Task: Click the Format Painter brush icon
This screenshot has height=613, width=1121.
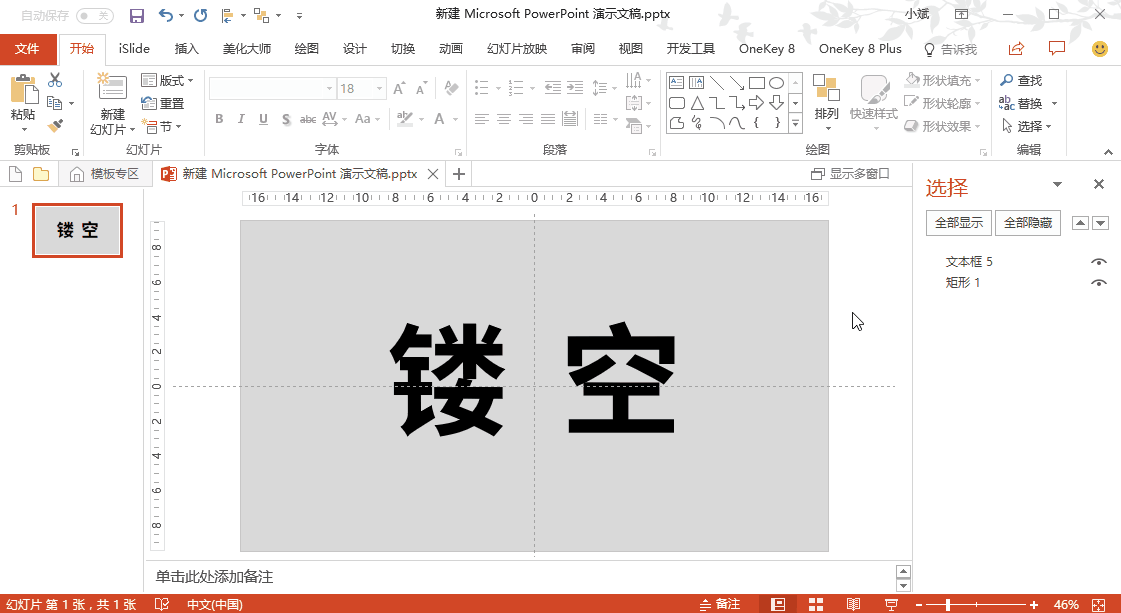Action: (55, 126)
